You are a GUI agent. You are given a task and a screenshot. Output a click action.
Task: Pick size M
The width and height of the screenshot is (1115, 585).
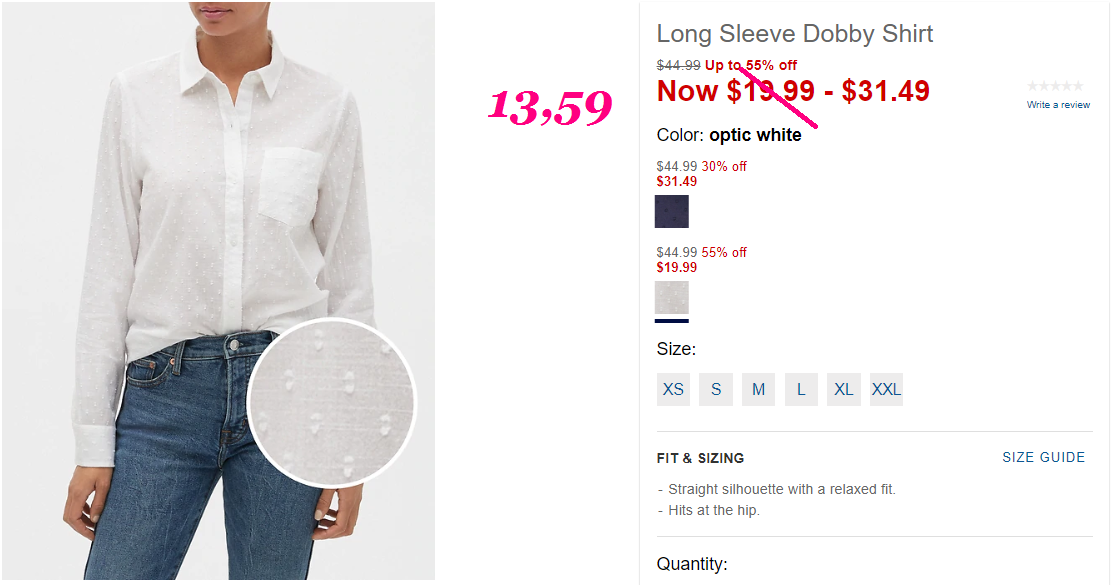pyautogui.click(x=759, y=389)
